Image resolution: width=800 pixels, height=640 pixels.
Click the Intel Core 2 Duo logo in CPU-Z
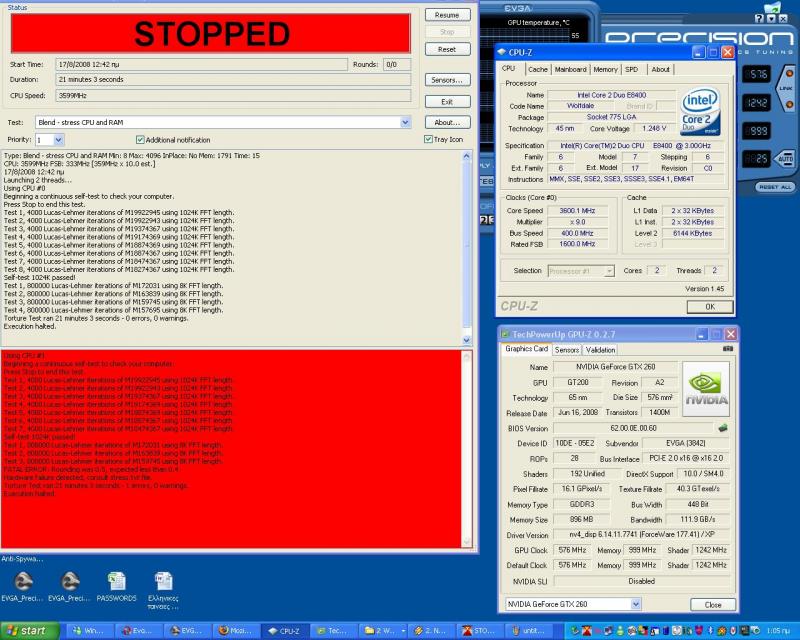pyautogui.click(x=699, y=112)
